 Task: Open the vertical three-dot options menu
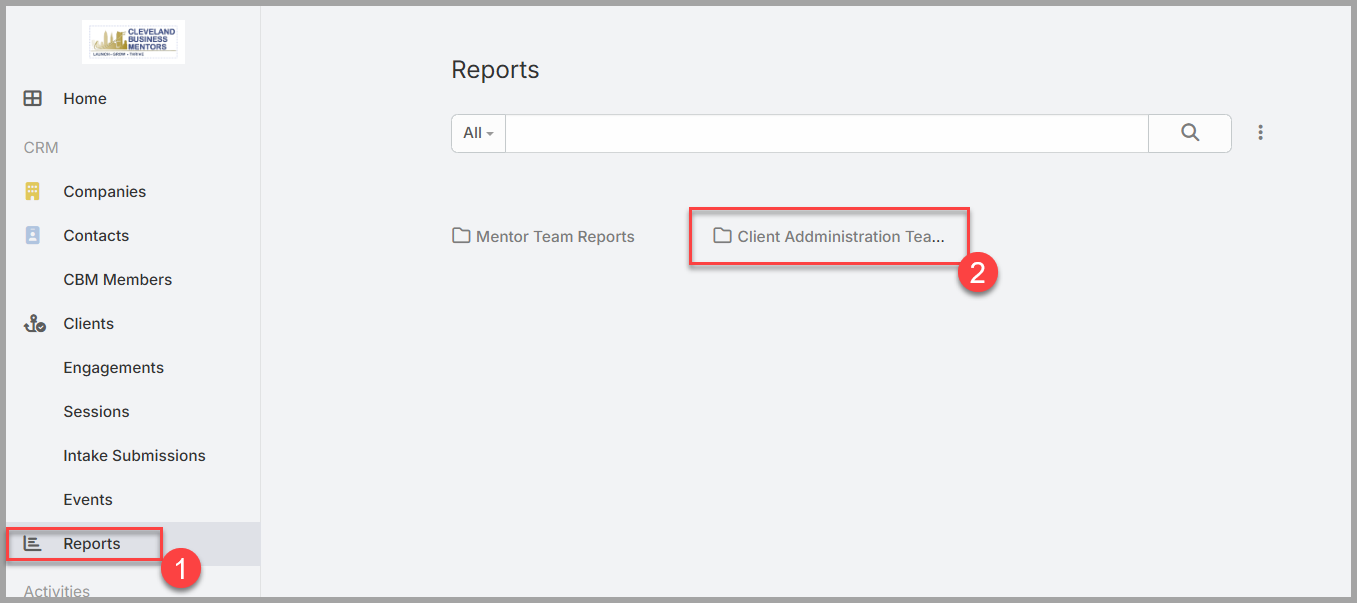tap(1261, 133)
